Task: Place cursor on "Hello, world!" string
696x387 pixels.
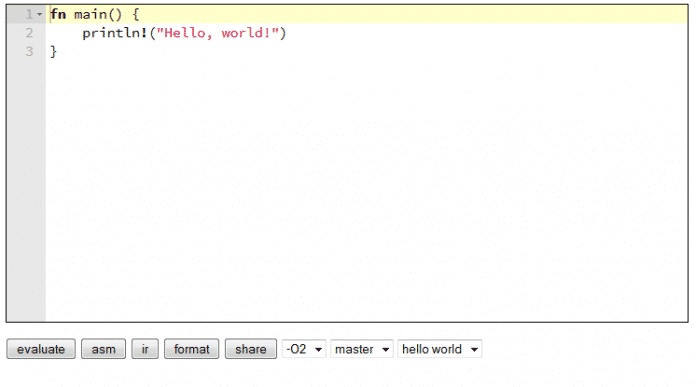Action: click(x=218, y=33)
